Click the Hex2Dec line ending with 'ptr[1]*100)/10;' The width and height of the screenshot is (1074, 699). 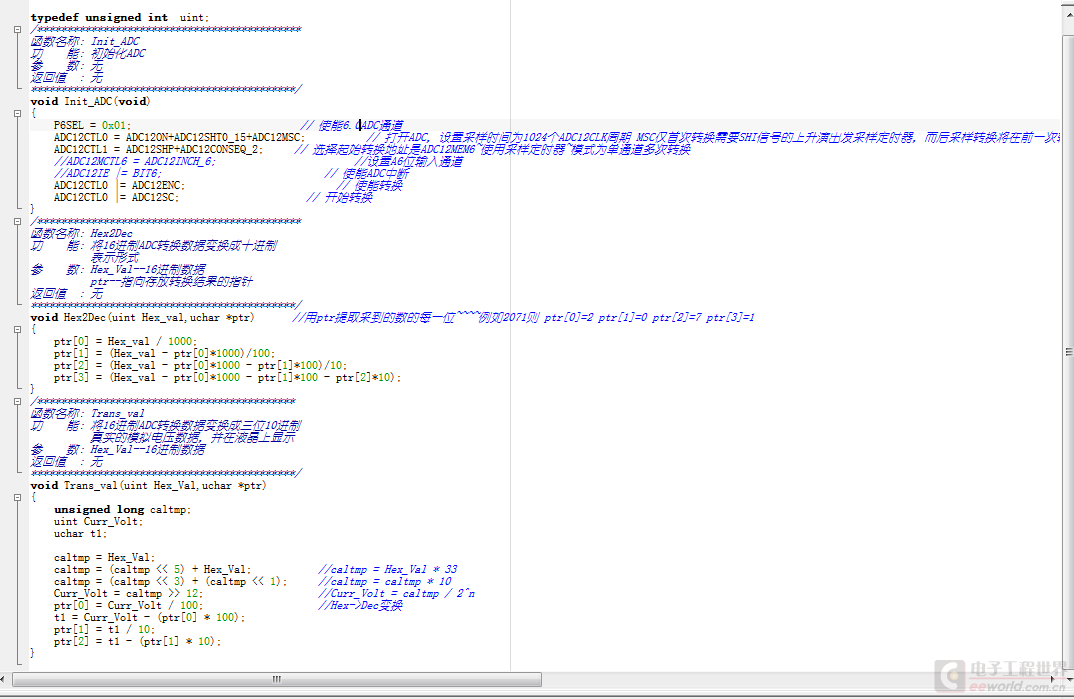point(201,366)
